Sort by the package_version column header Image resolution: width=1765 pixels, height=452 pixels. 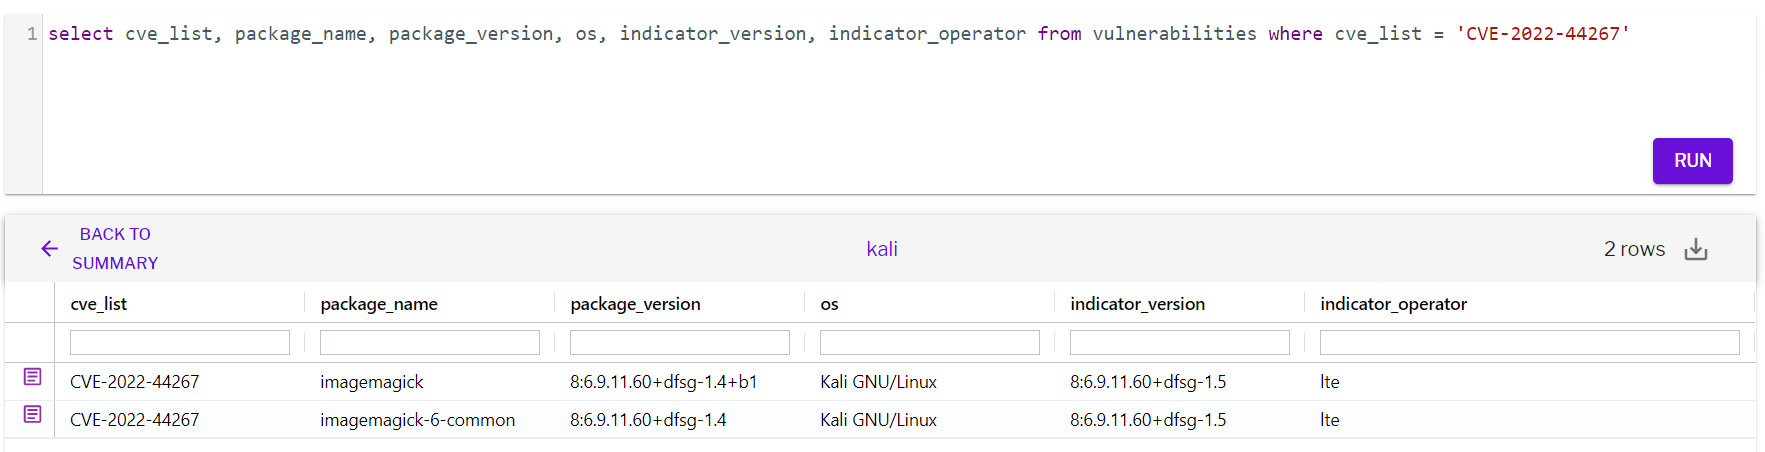point(635,304)
